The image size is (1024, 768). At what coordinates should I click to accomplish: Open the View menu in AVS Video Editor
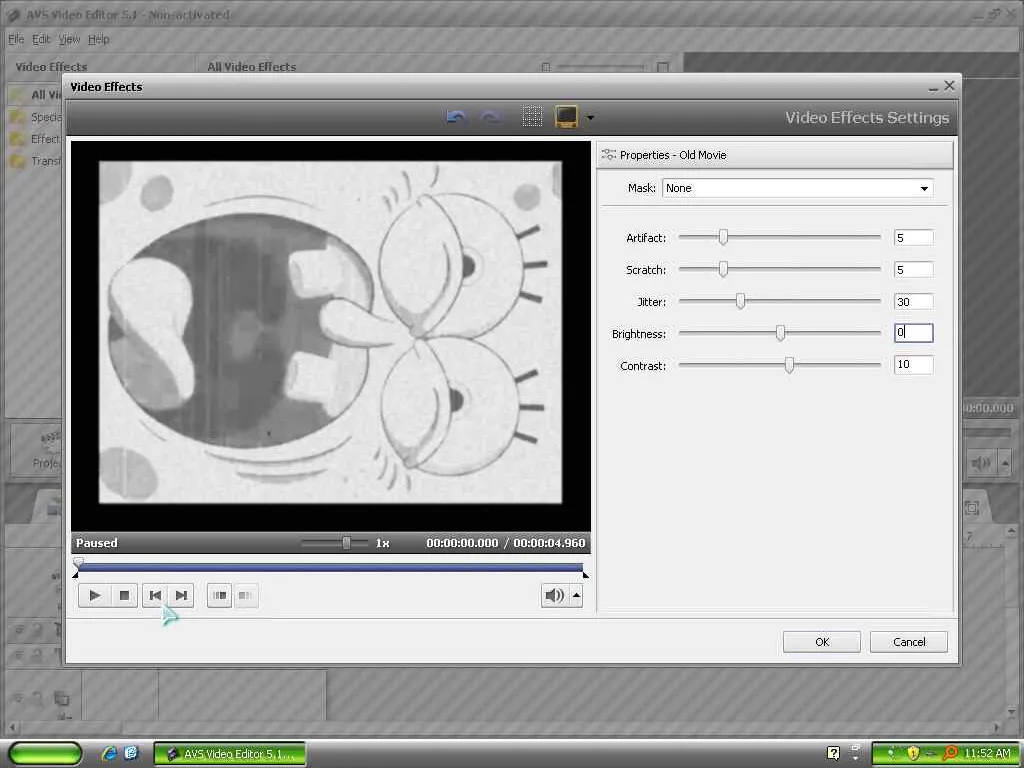(x=69, y=40)
